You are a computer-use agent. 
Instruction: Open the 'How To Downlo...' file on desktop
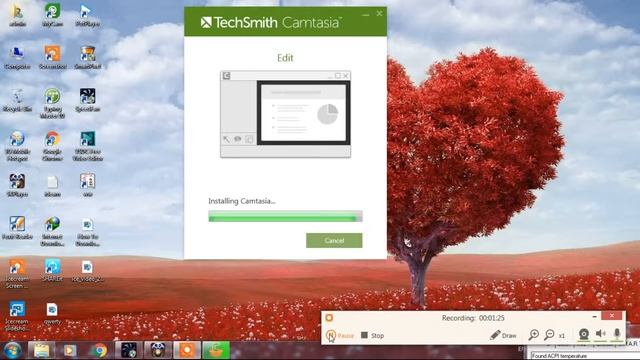[x=87, y=231]
